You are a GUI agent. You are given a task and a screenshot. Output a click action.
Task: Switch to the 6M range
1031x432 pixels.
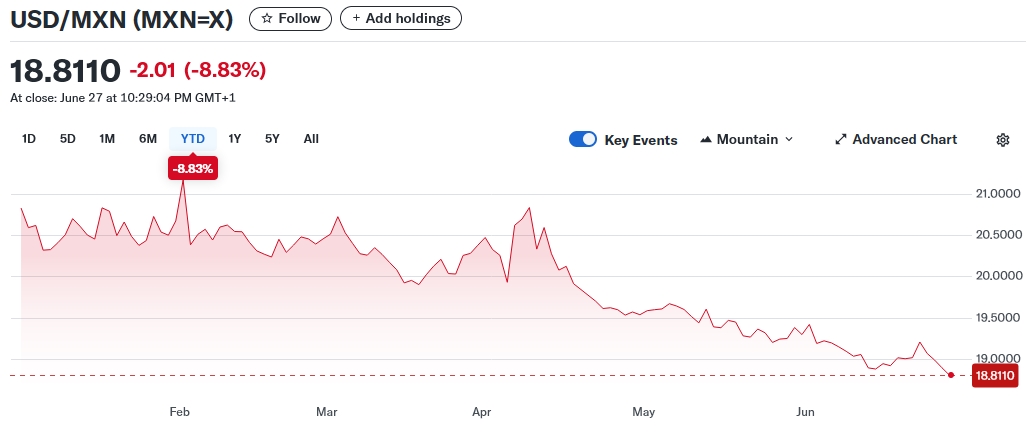pos(147,139)
